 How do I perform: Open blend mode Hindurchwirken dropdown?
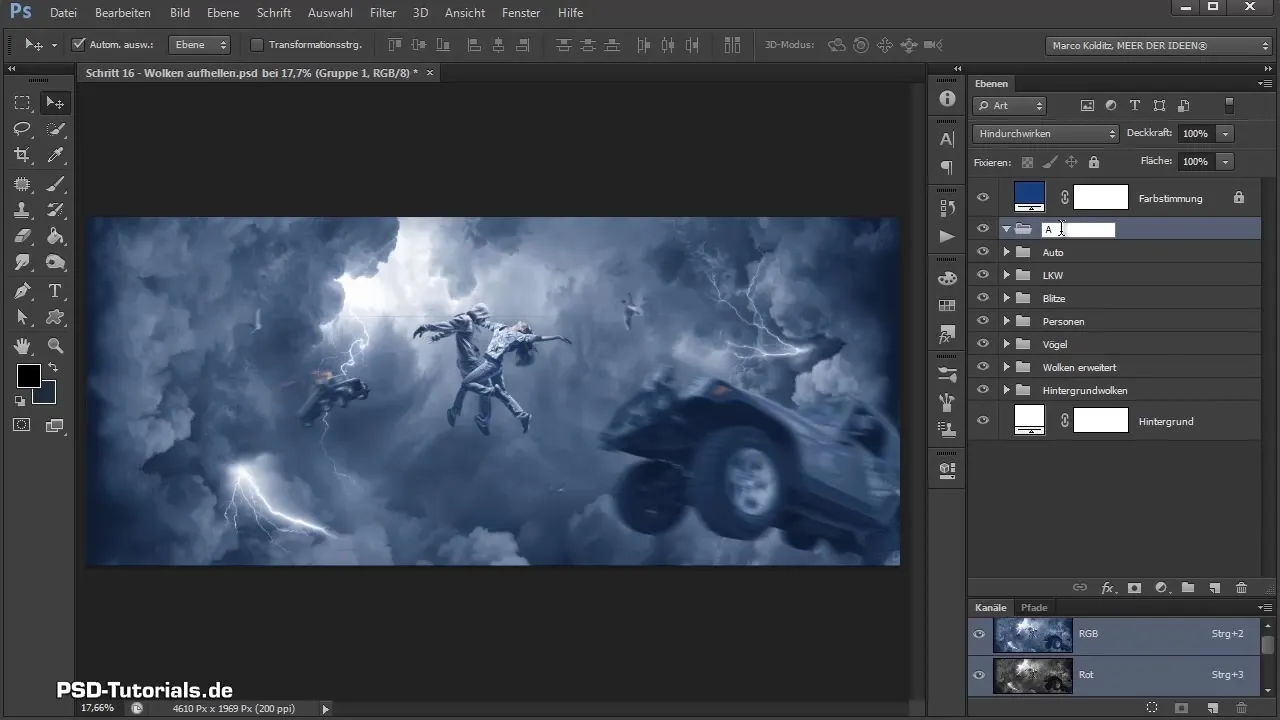point(1045,133)
